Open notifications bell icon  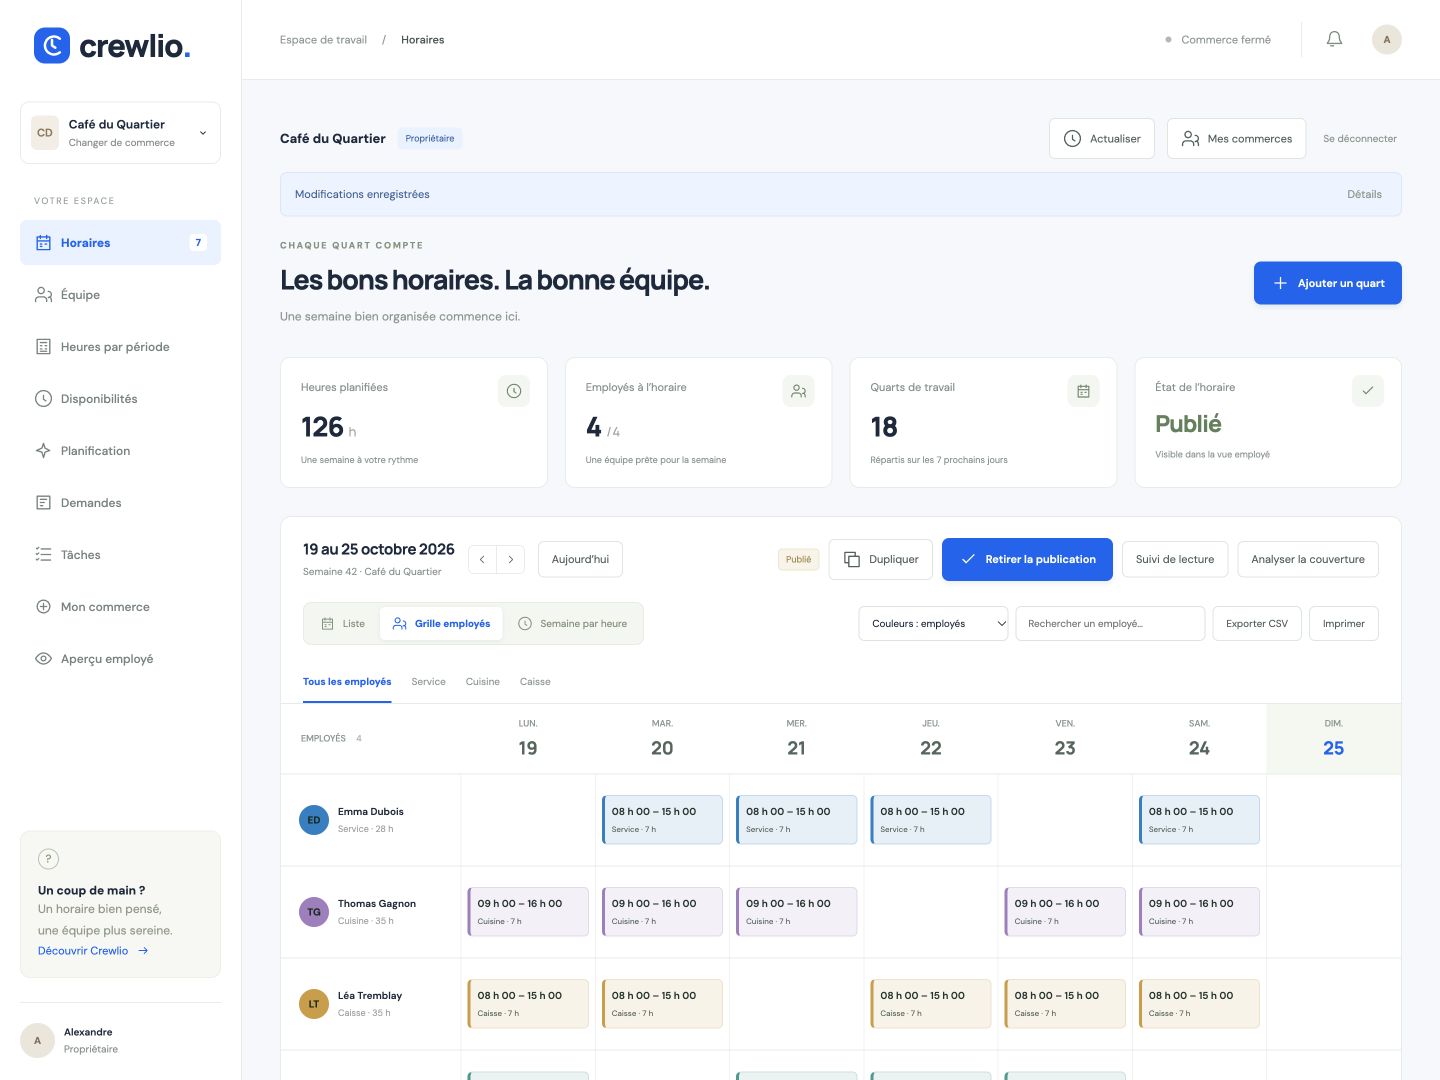pos(1334,39)
